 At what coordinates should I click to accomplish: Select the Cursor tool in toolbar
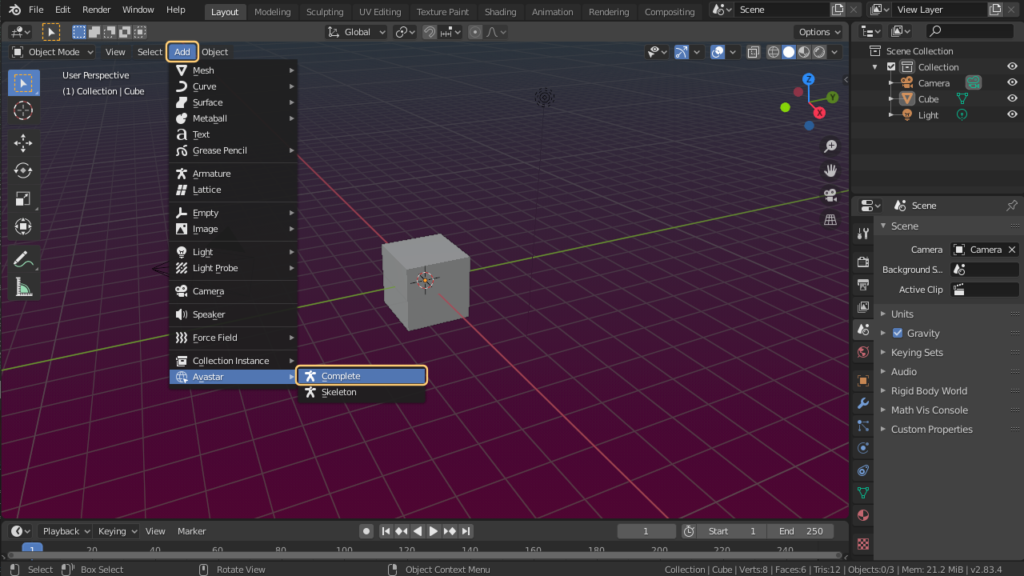pos(23,110)
